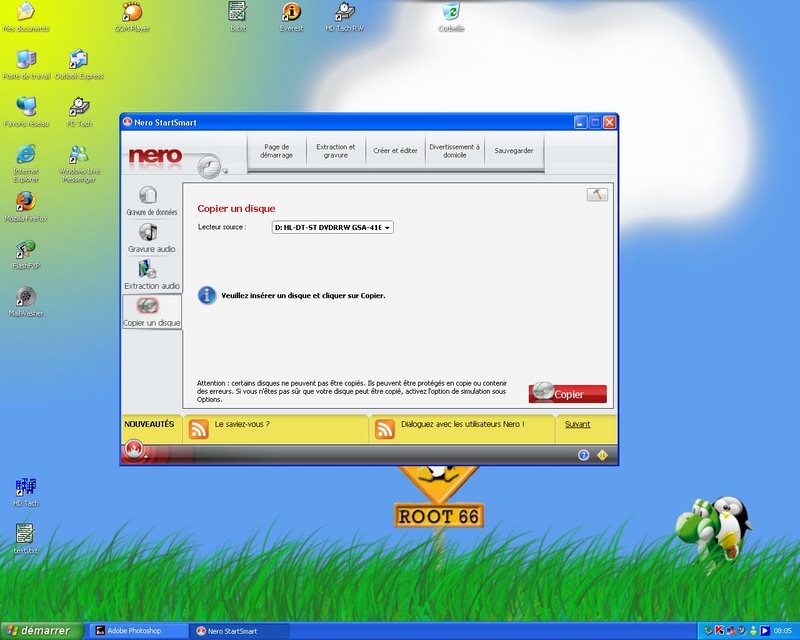Open the hammer options icon in Nero
Screen dimensions: 800x640
(597, 194)
